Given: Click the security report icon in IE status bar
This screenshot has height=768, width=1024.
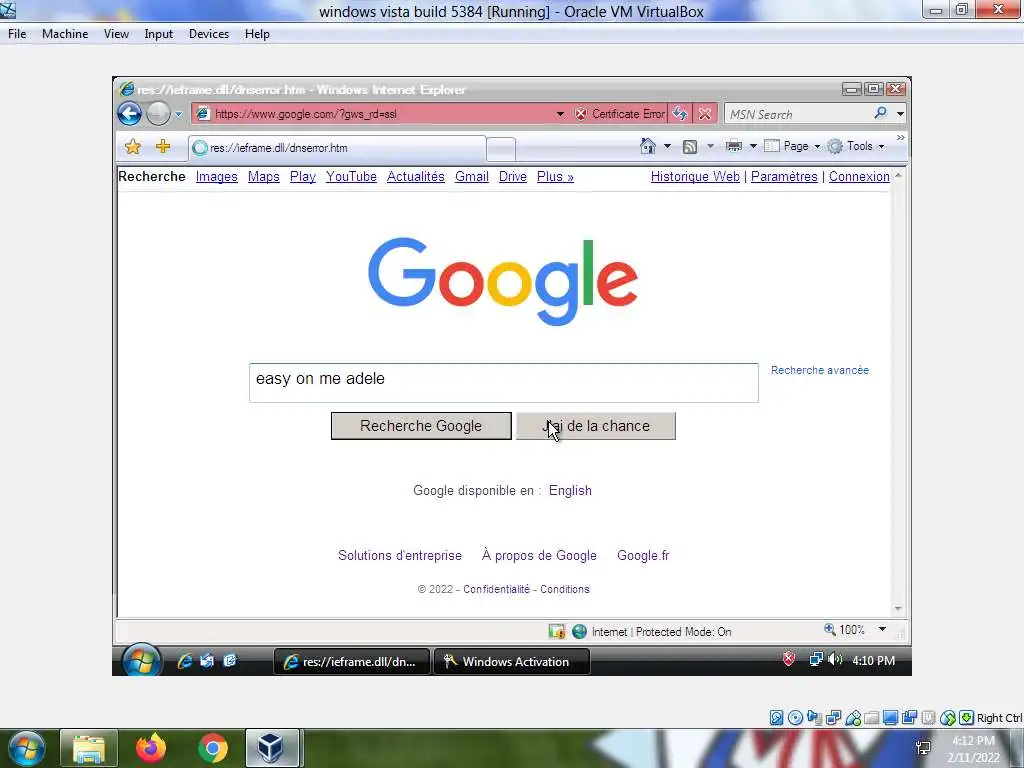Looking at the screenshot, I should (x=556, y=632).
